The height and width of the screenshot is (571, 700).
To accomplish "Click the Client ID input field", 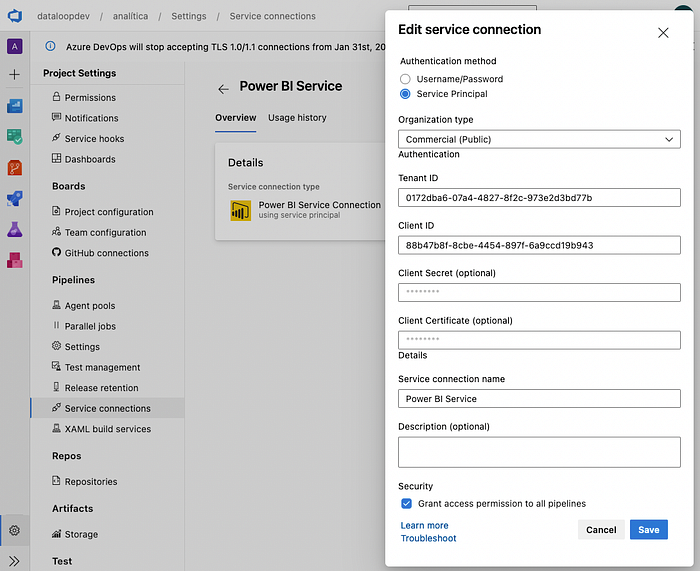I will 539,245.
